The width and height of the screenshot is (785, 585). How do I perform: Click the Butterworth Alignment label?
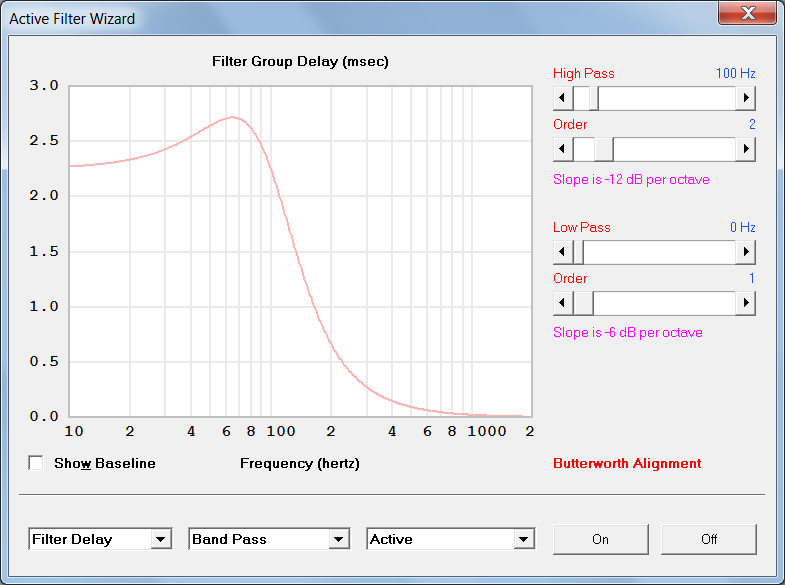627,463
